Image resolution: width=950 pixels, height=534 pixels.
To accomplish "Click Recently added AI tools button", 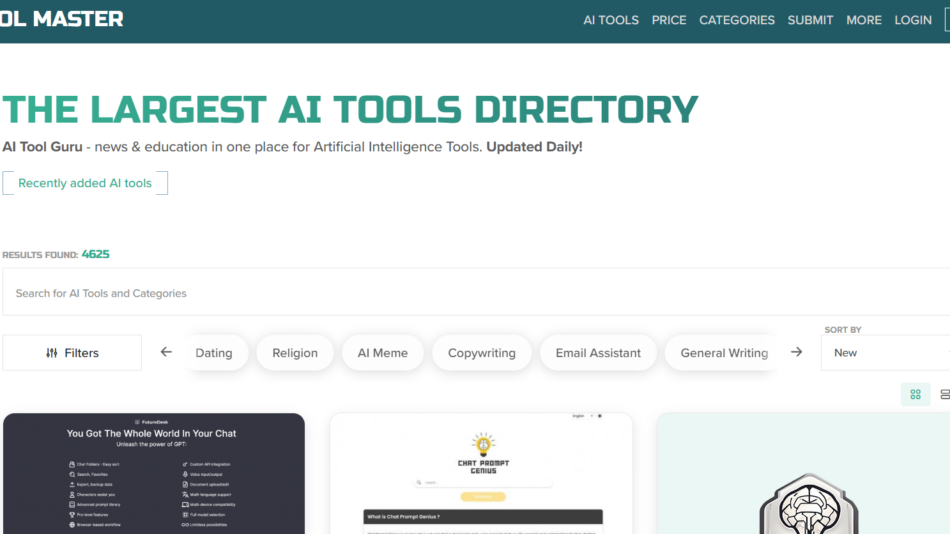I will pyautogui.click(x=85, y=183).
